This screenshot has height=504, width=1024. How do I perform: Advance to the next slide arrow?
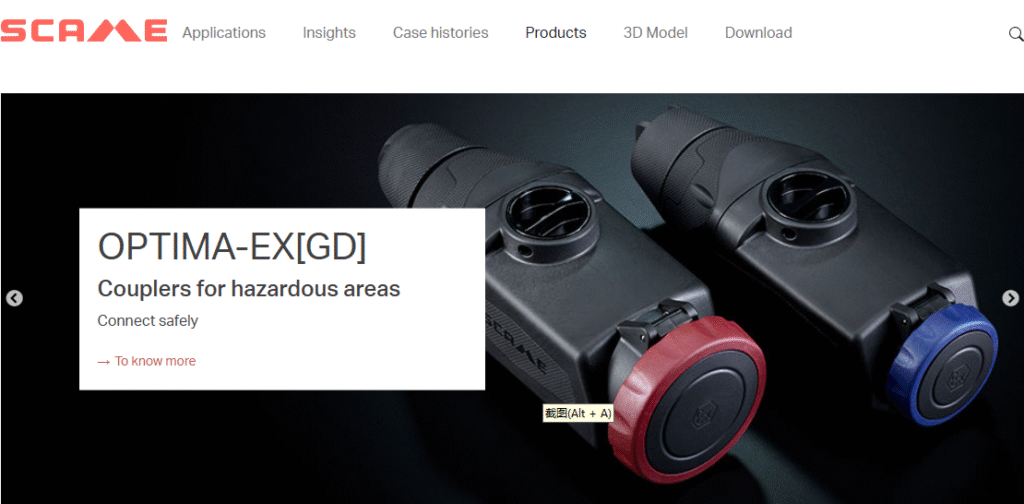point(1010,298)
